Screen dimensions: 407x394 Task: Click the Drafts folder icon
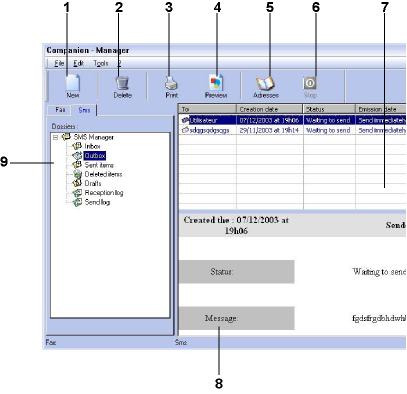click(77, 183)
